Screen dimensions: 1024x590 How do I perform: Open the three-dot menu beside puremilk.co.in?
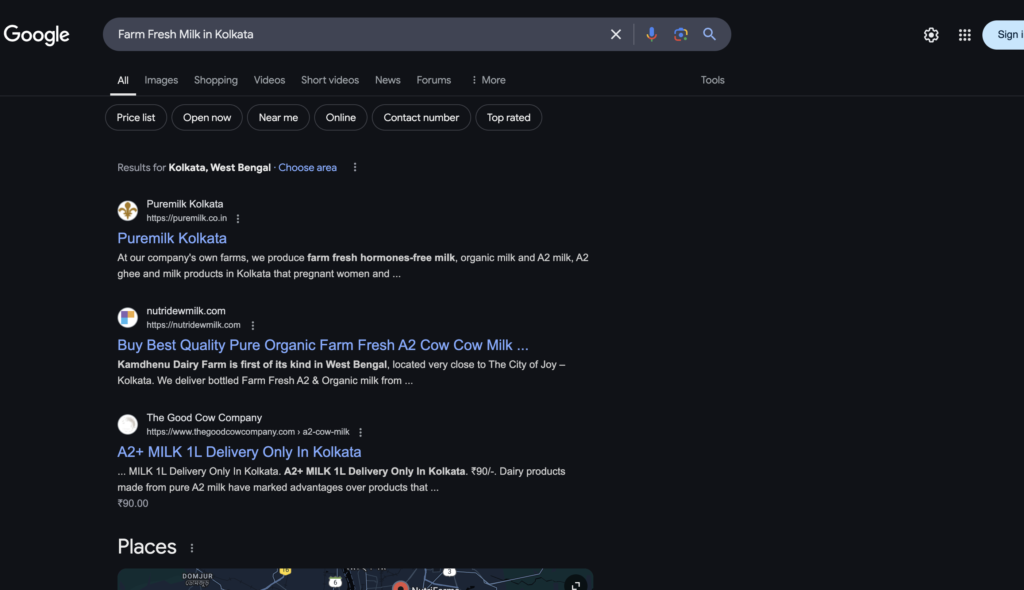click(238, 219)
